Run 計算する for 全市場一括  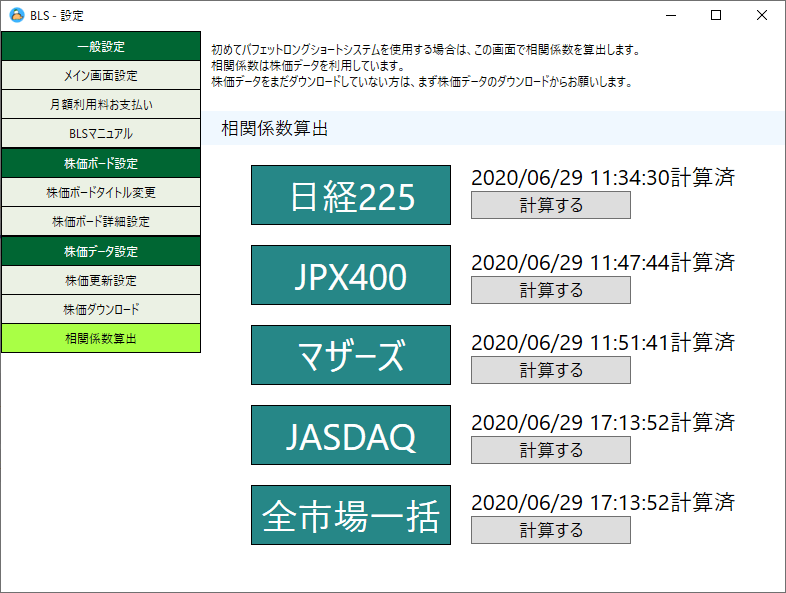click(551, 530)
